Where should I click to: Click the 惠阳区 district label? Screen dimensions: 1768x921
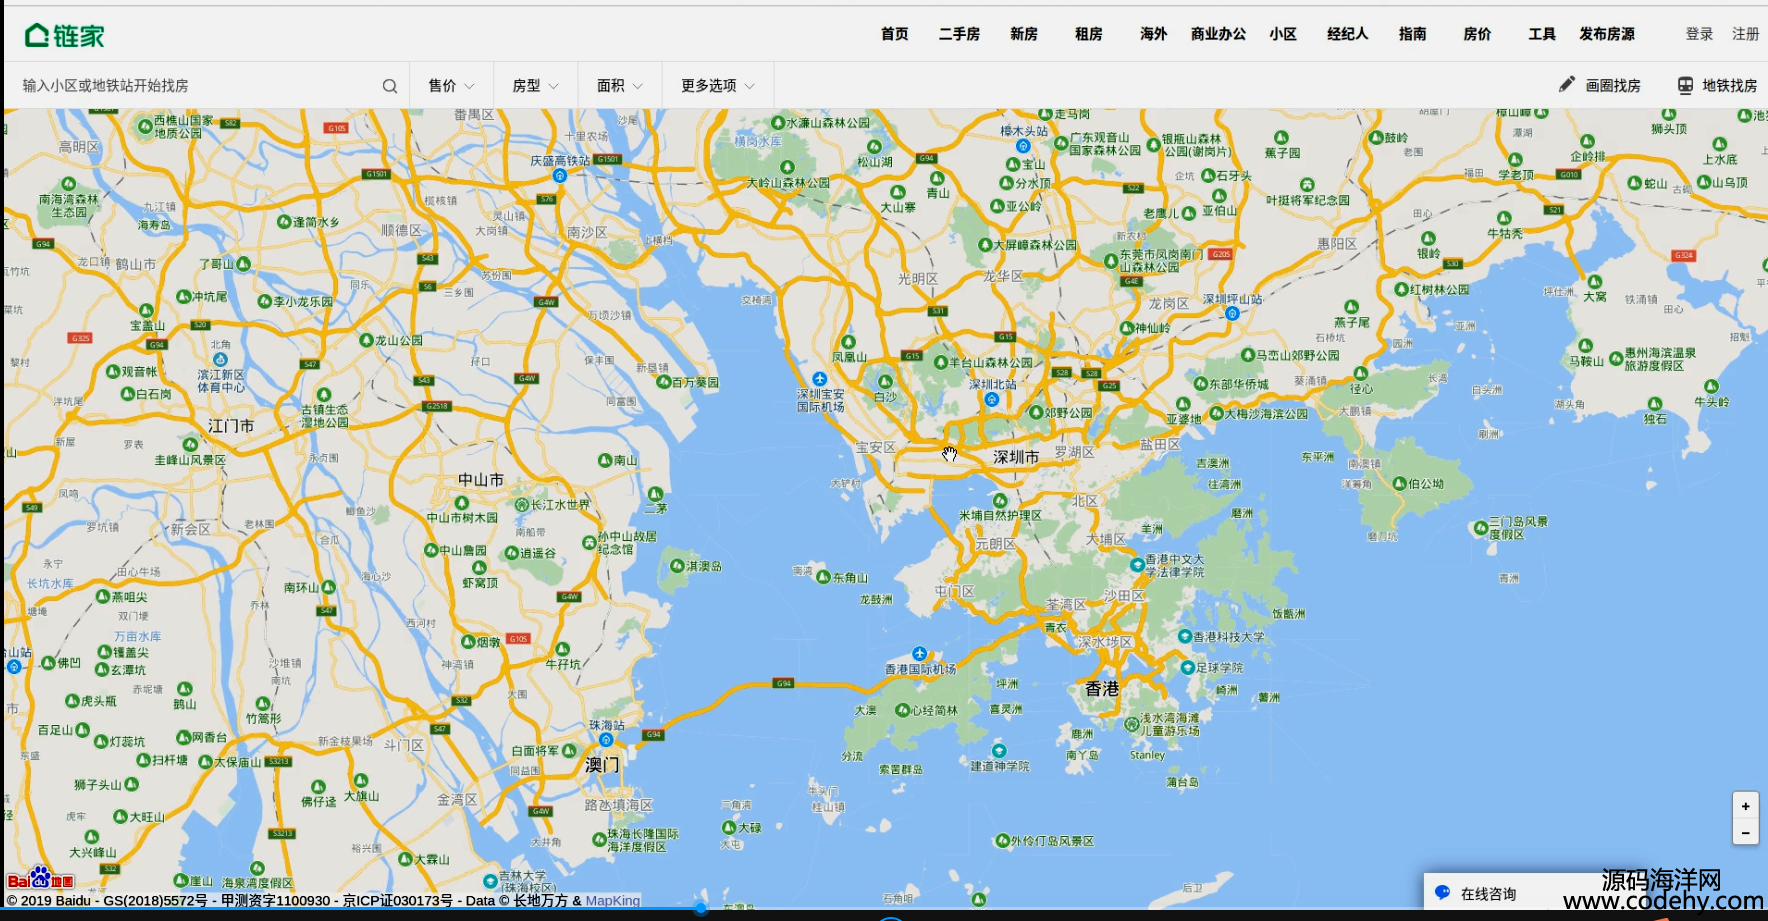1337,244
